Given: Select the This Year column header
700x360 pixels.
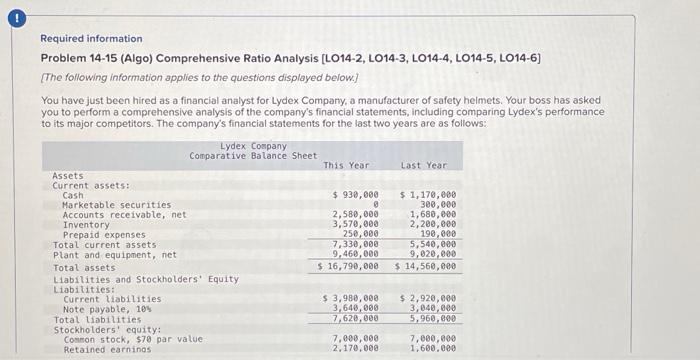Looking at the screenshot, I should pos(346,165).
